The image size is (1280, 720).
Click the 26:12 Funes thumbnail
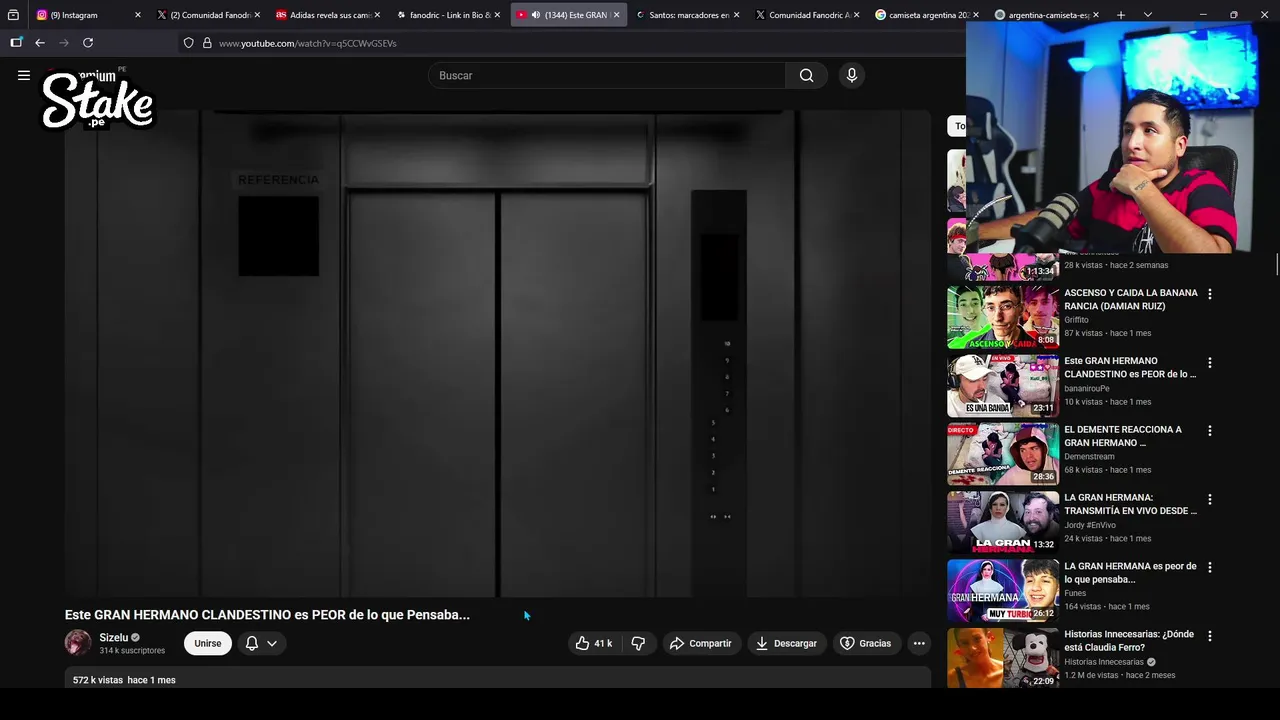(x=1003, y=590)
